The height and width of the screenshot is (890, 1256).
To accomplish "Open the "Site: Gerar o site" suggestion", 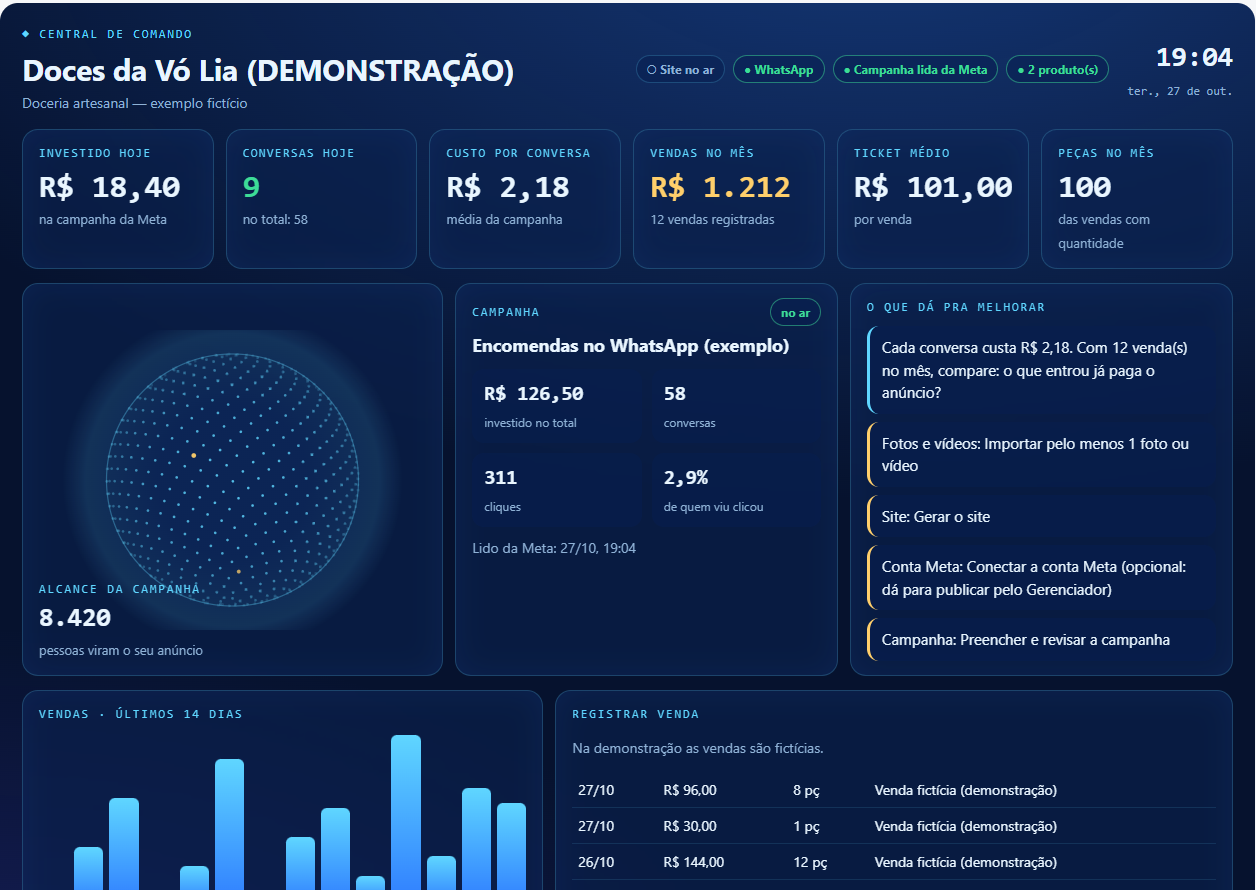I will coord(1042,517).
